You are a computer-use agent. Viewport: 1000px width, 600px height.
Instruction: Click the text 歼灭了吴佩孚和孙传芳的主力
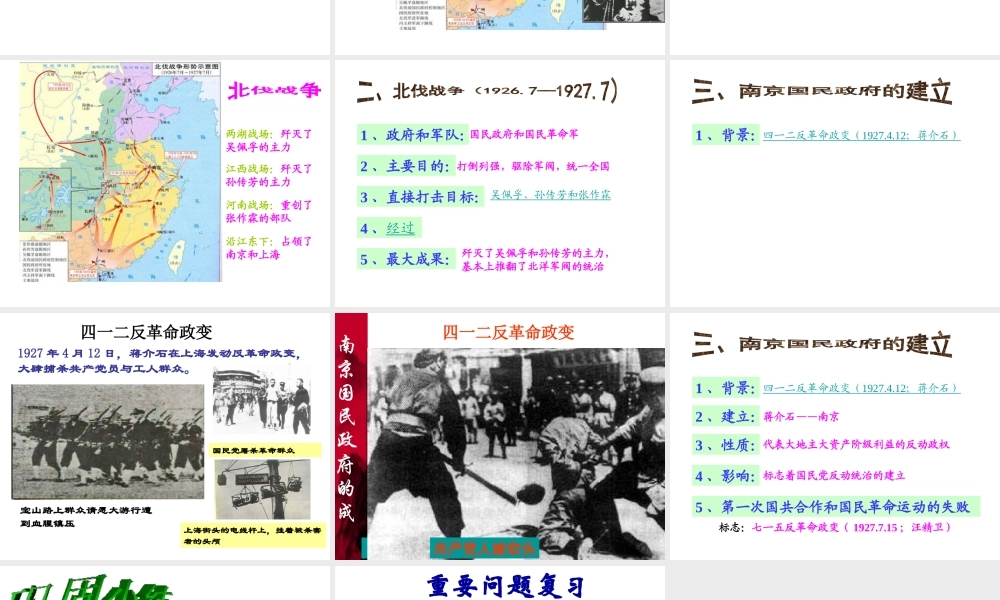[x=534, y=253]
